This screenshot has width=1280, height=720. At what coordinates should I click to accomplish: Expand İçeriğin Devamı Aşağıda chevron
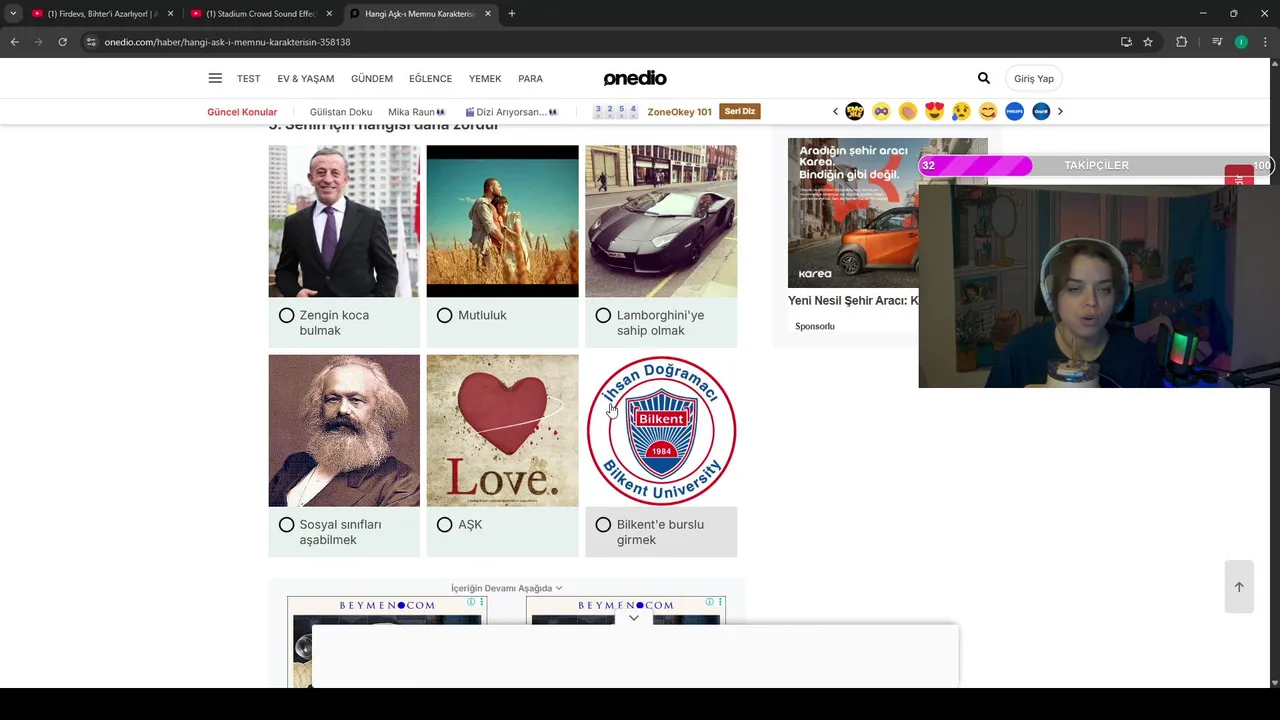(x=559, y=588)
